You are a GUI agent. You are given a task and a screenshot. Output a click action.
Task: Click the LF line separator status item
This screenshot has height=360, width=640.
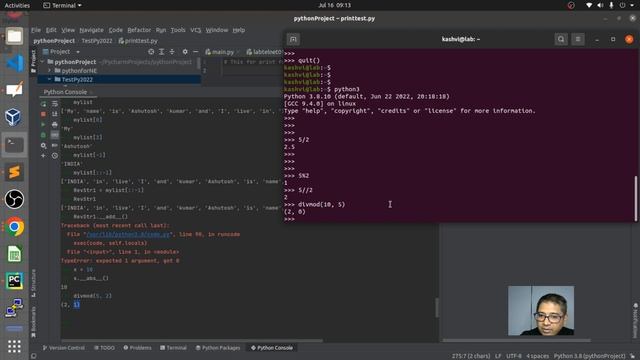coord(498,356)
